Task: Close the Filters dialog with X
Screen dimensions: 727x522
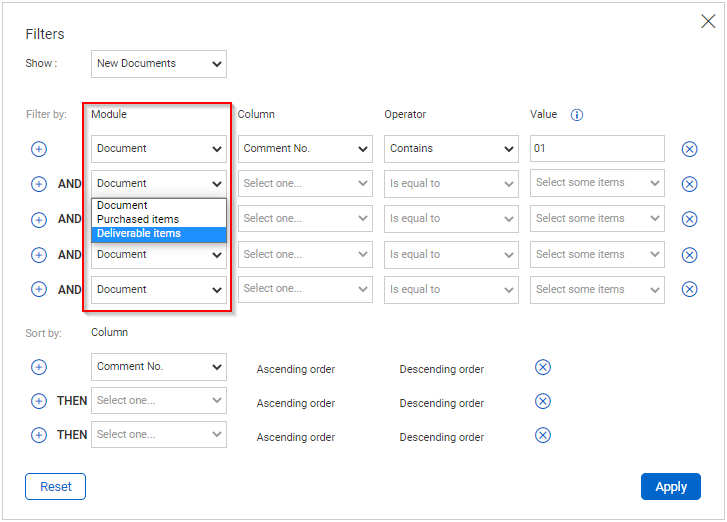Action: tap(708, 21)
